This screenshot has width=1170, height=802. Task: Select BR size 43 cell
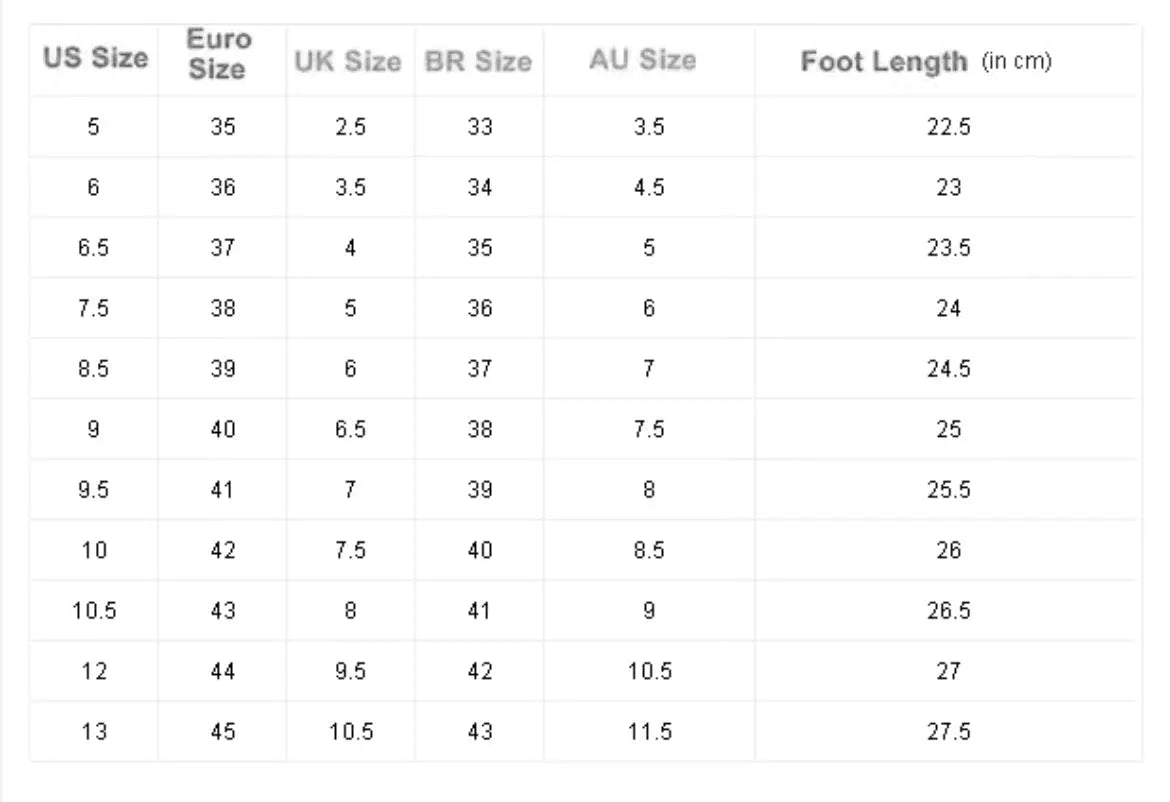tap(480, 732)
